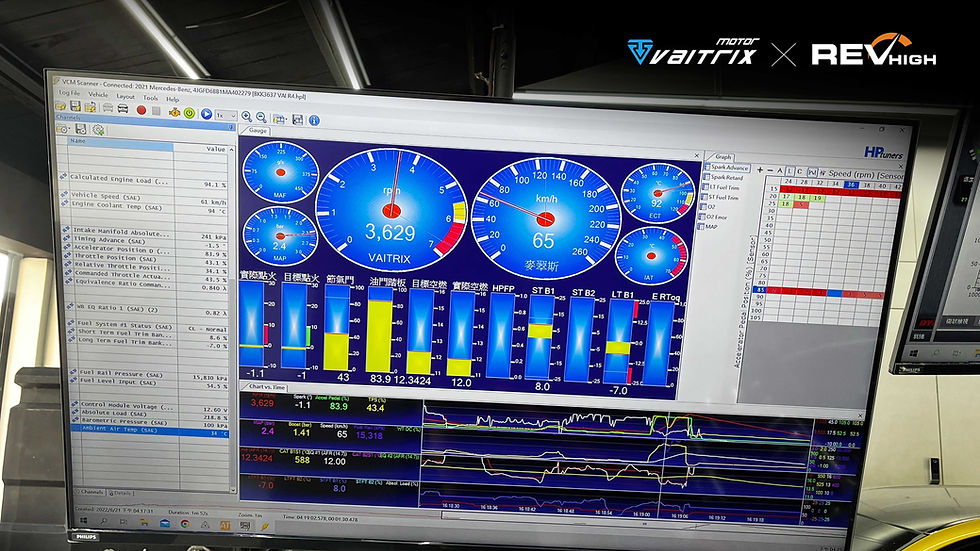The width and height of the screenshot is (980, 551).
Task: Select LT Fuel Trim in graph list
Action: (720, 187)
